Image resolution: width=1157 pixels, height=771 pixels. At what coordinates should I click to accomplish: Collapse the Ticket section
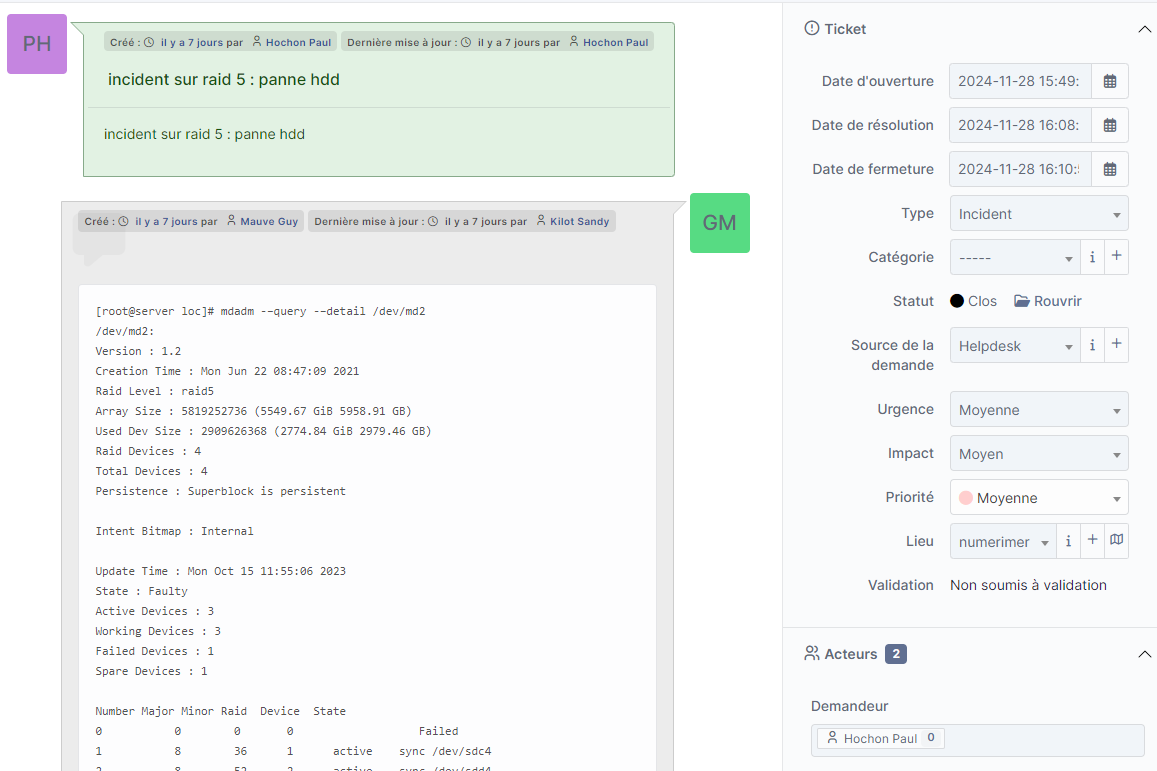click(1144, 29)
